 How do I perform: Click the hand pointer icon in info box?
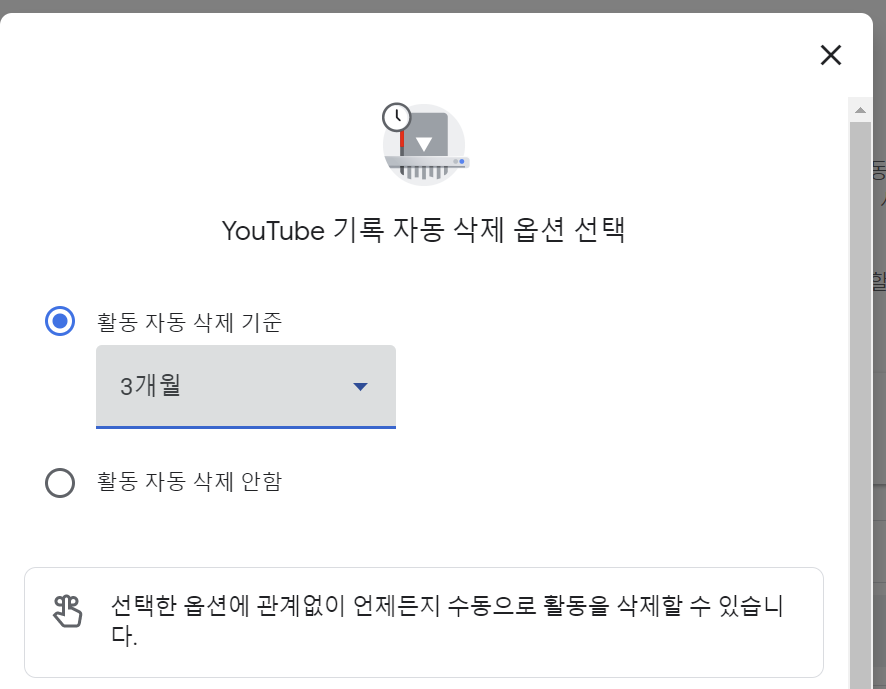(68, 611)
